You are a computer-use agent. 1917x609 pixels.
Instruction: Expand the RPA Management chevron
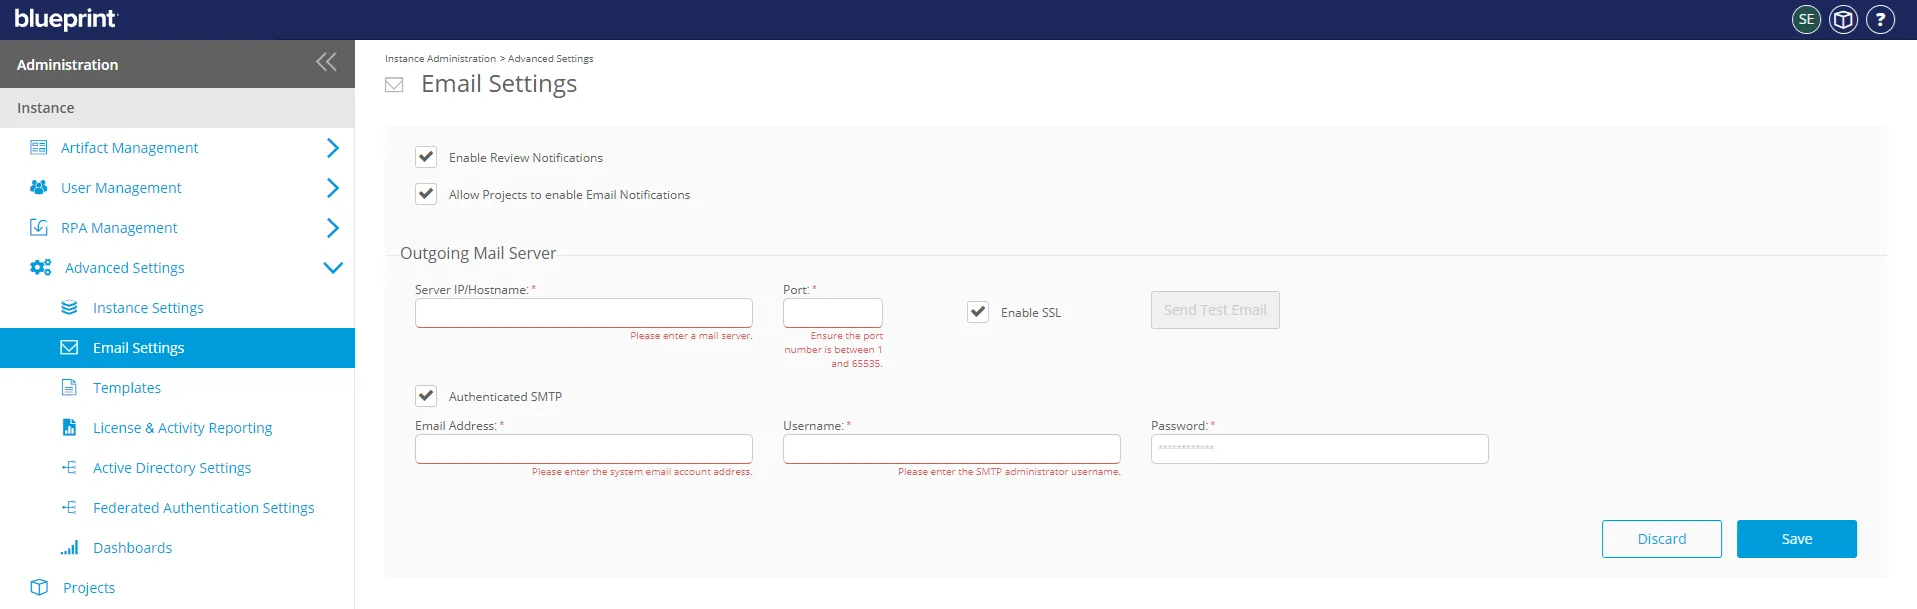click(x=333, y=228)
